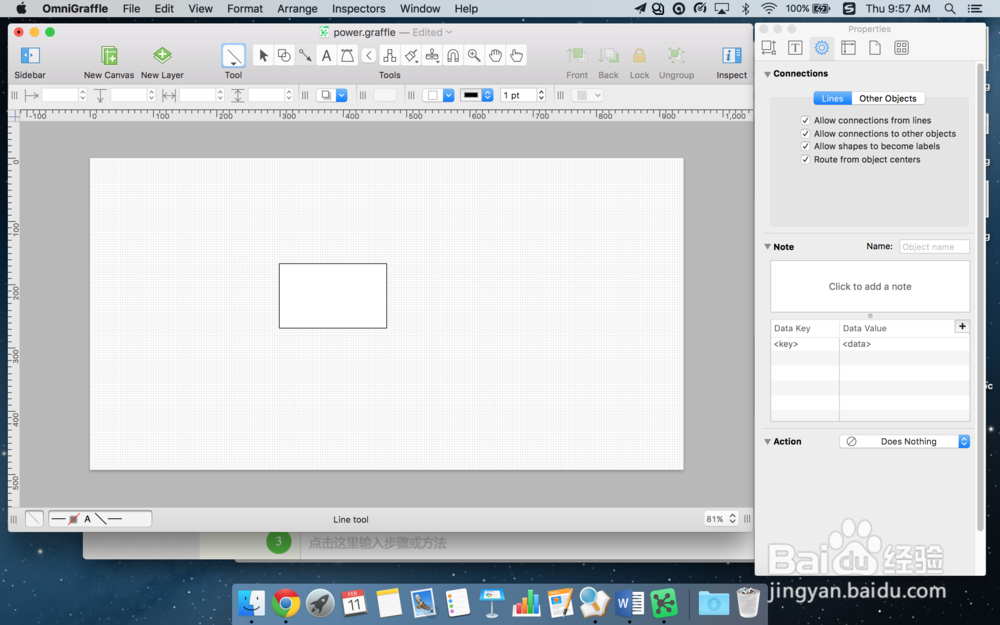The height and width of the screenshot is (625, 1000).
Task: Open the stroke color dropdown
Action: (487, 95)
